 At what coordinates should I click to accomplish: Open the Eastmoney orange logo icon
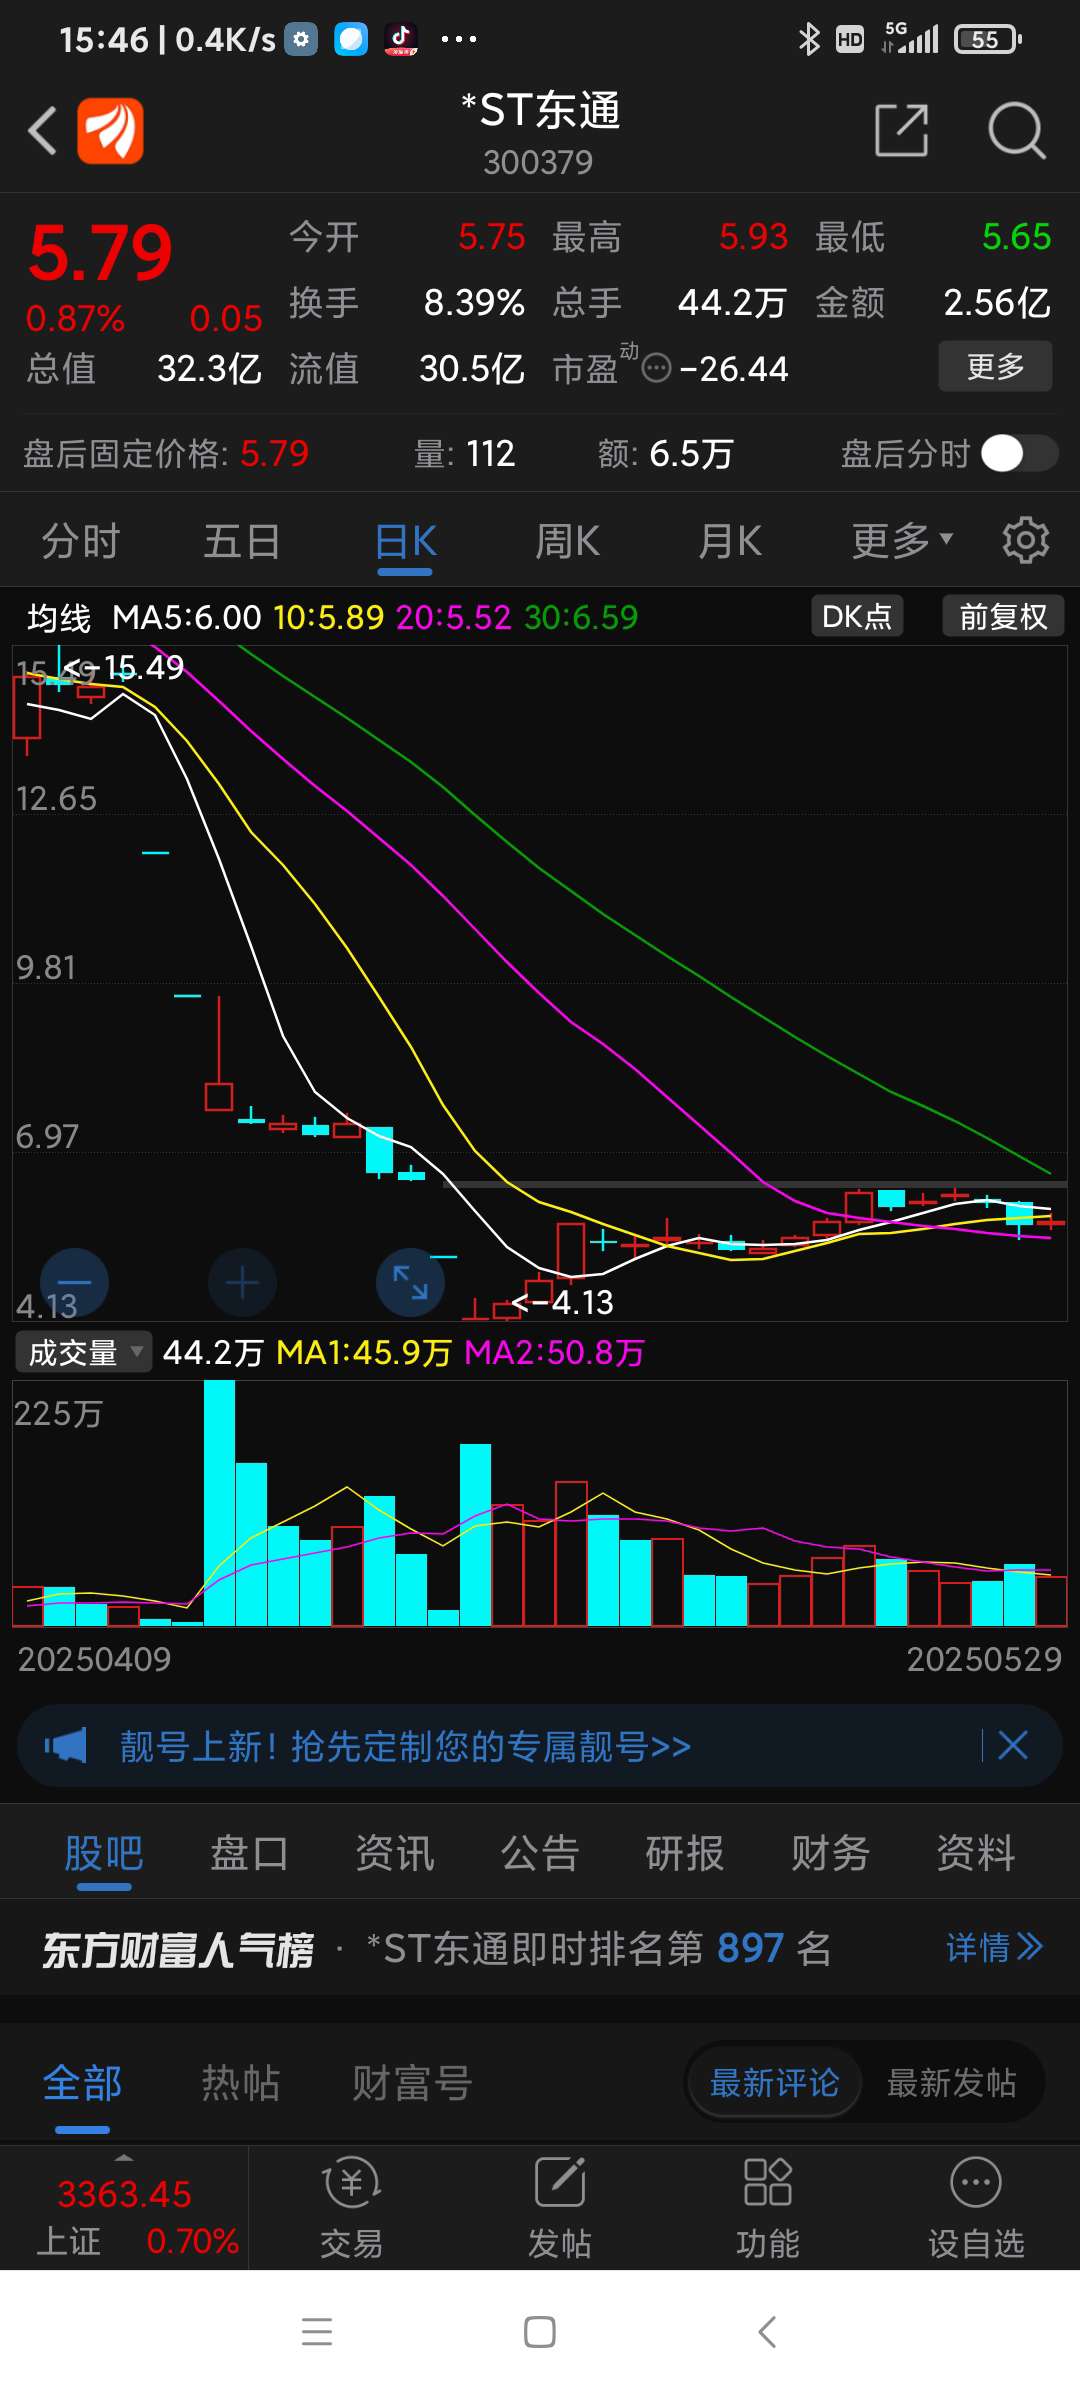click(110, 130)
